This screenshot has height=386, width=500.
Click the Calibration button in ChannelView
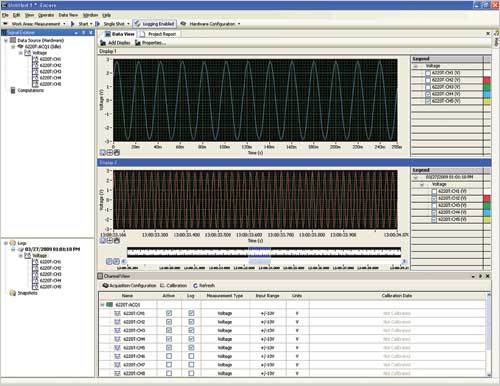click(173, 286)
